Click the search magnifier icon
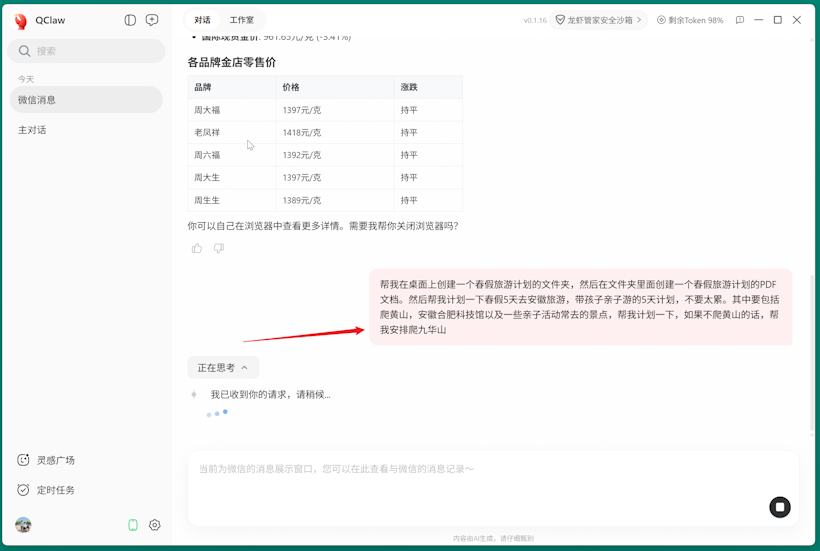820x551 pixels. pos(24,51)
